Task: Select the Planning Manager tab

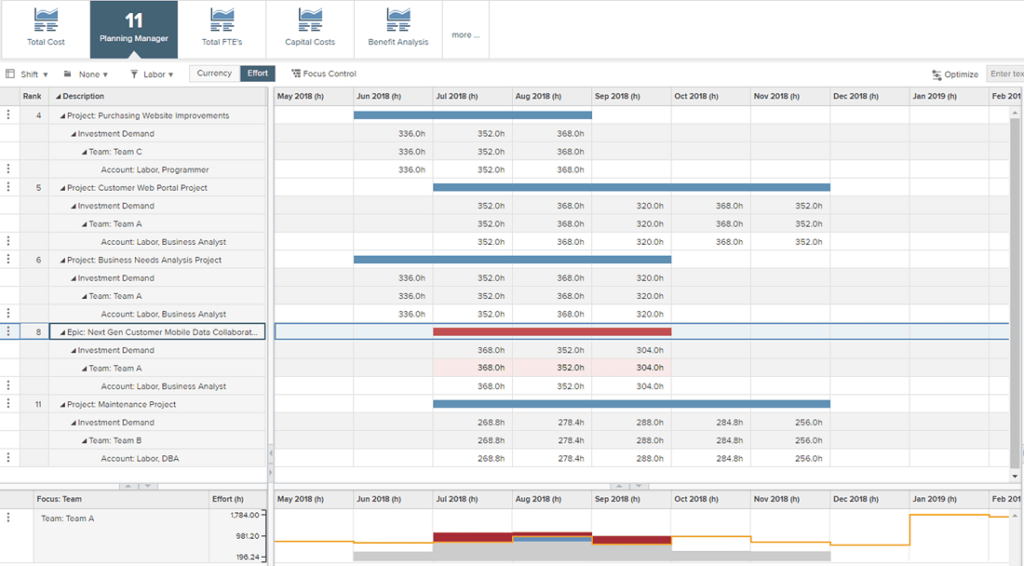Action: click(x=134, y=28)
